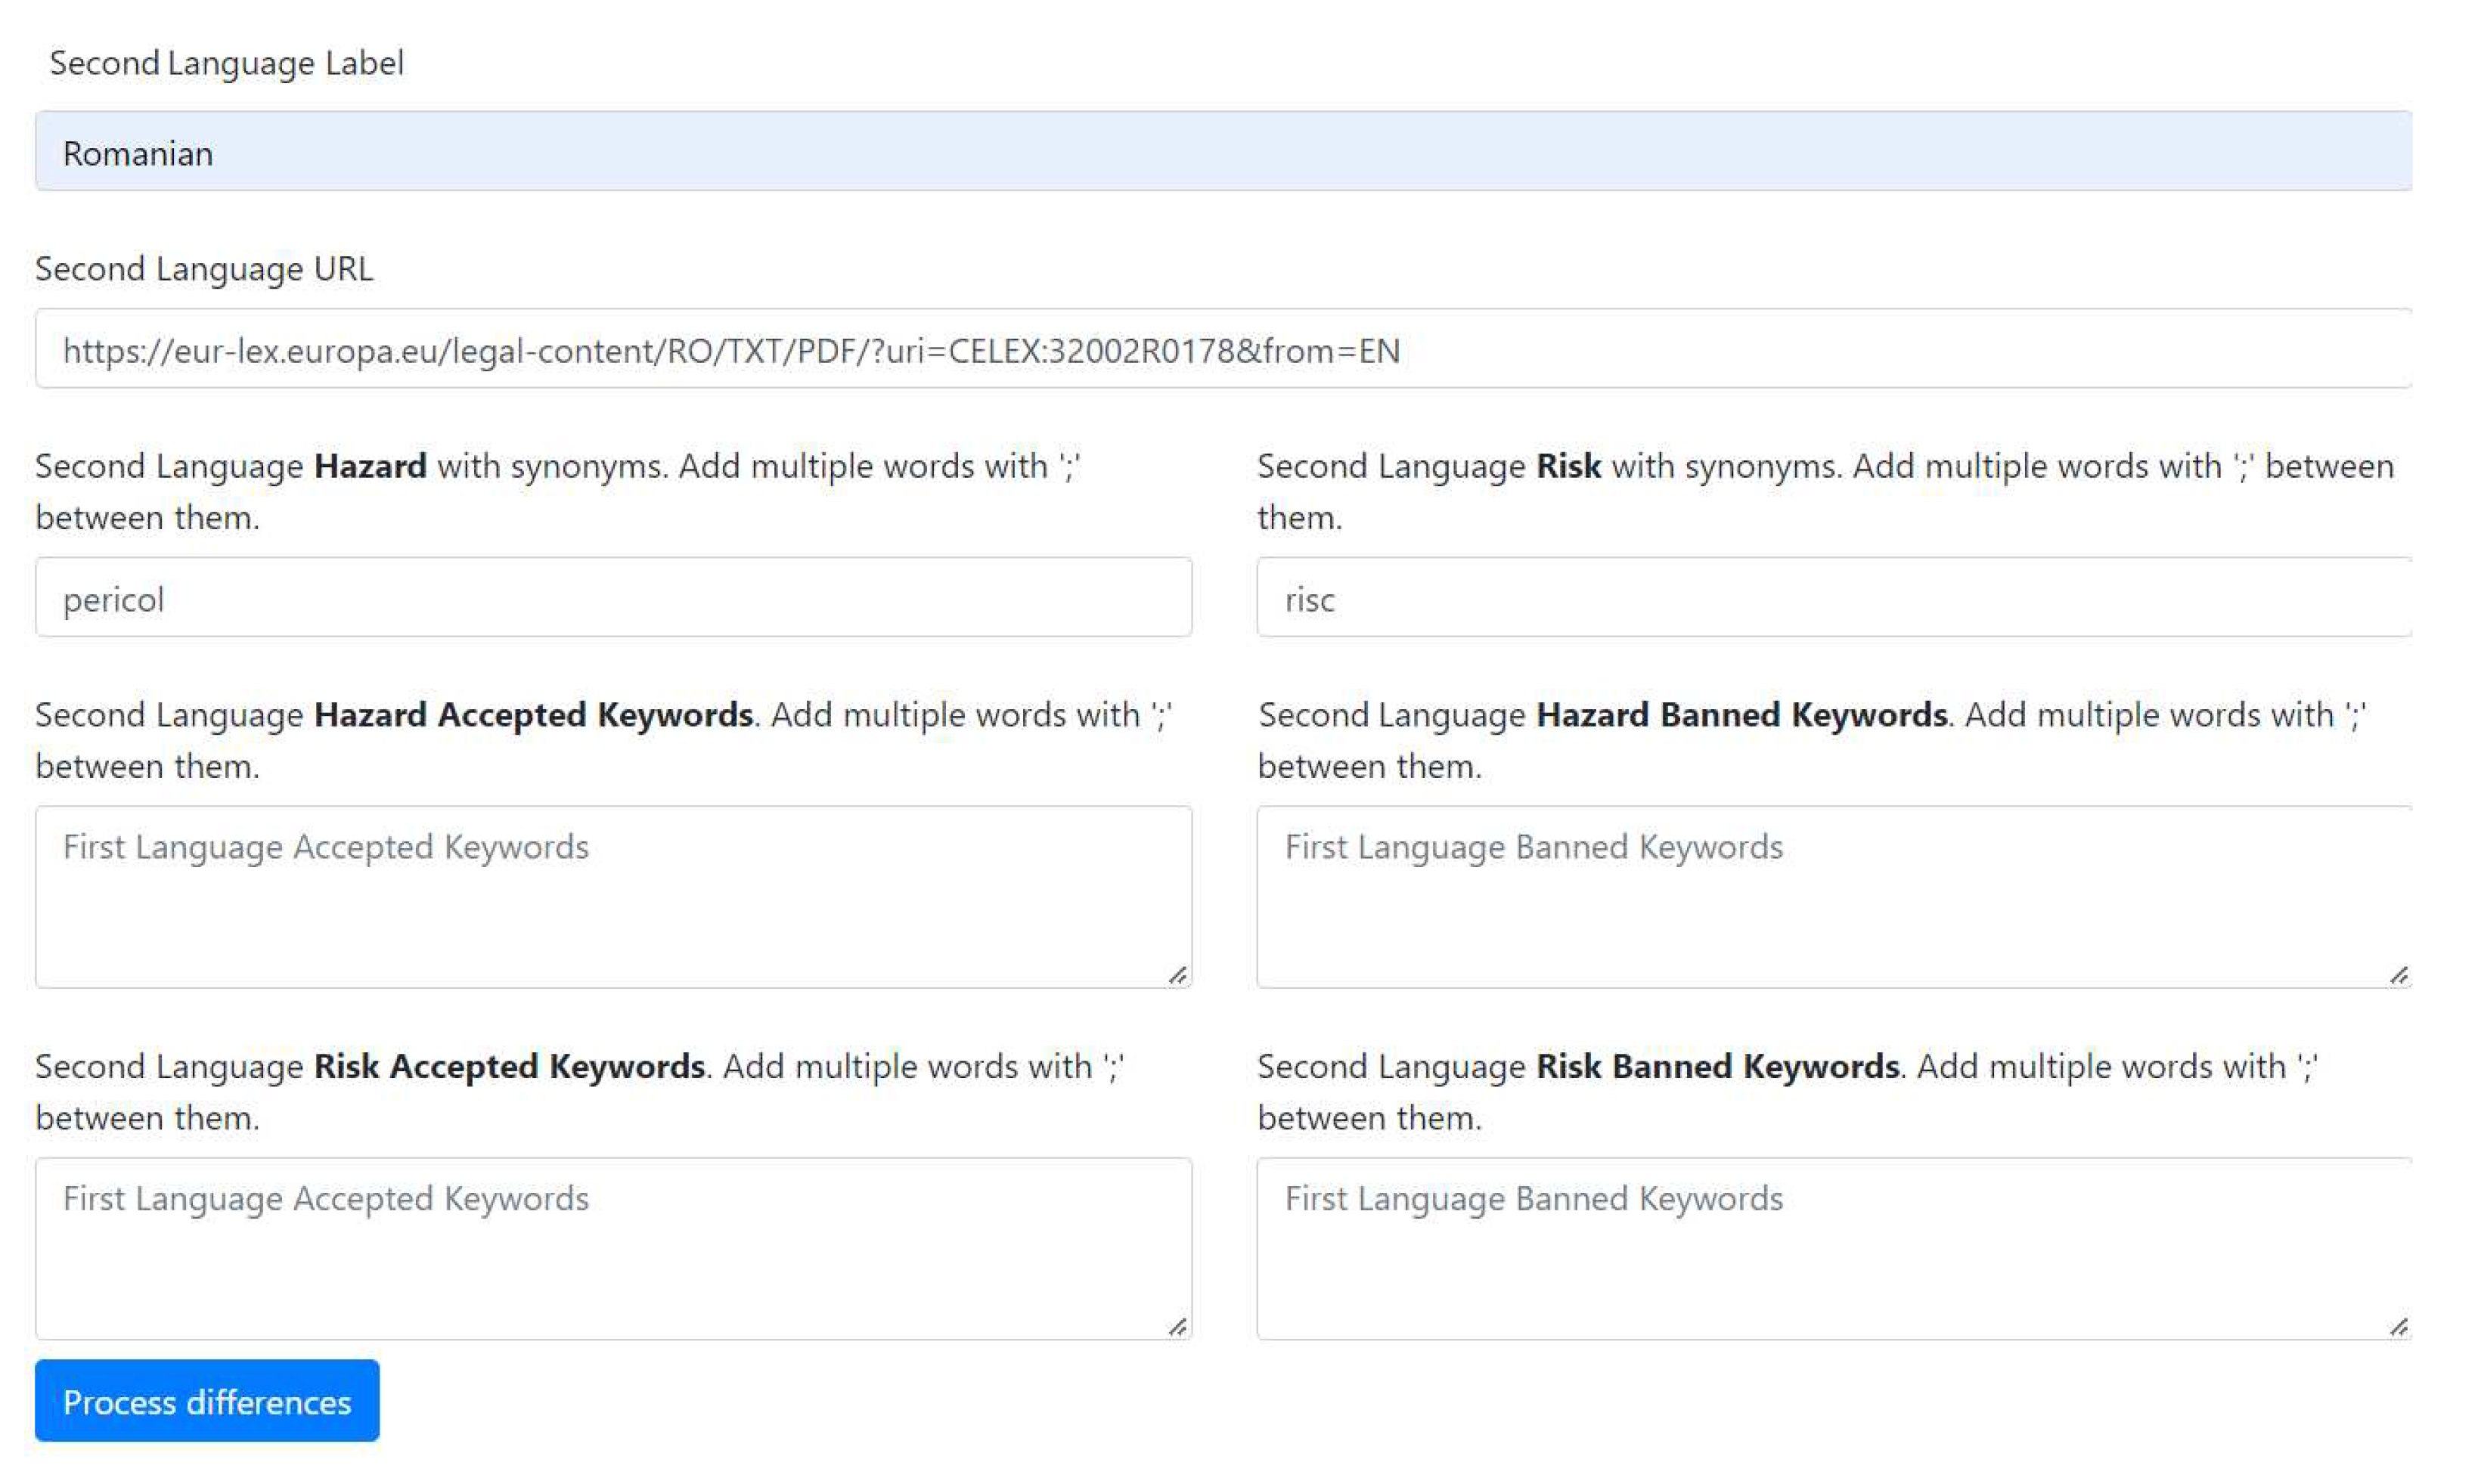
Task: Click the First Language Accepted Keywords placeholder
Action: 326,846
